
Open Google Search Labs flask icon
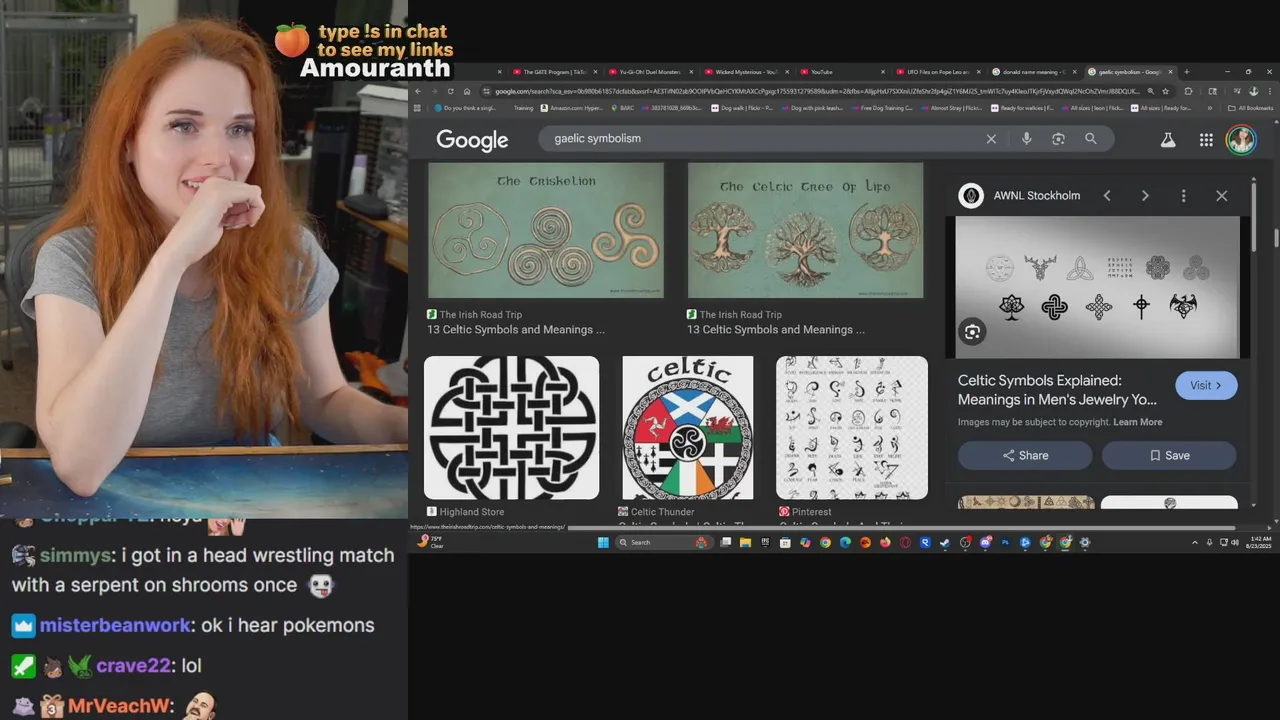pos(1167,140)
